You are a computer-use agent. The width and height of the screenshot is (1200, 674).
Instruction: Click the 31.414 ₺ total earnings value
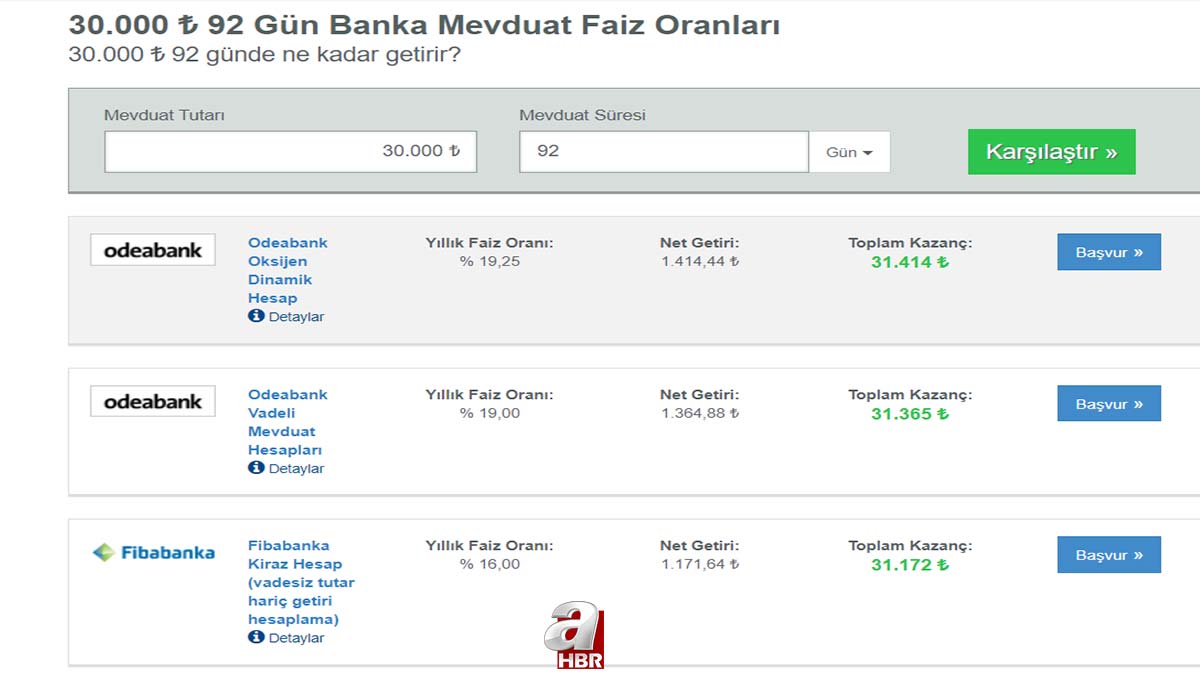(909, 262)
